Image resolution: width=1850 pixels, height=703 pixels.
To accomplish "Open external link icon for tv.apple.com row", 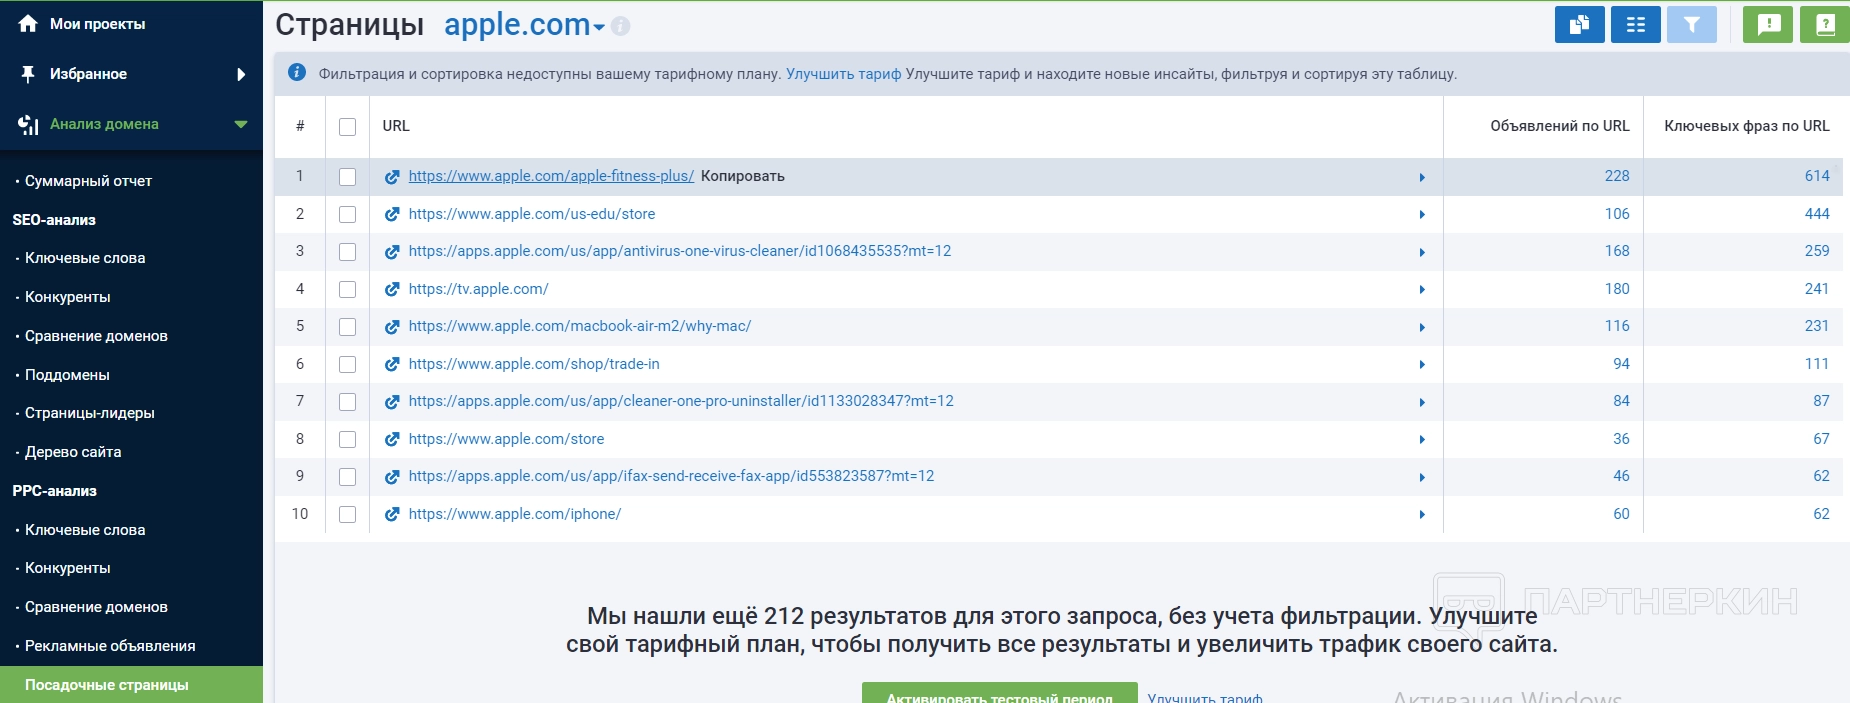I will [x=392, y=289].
